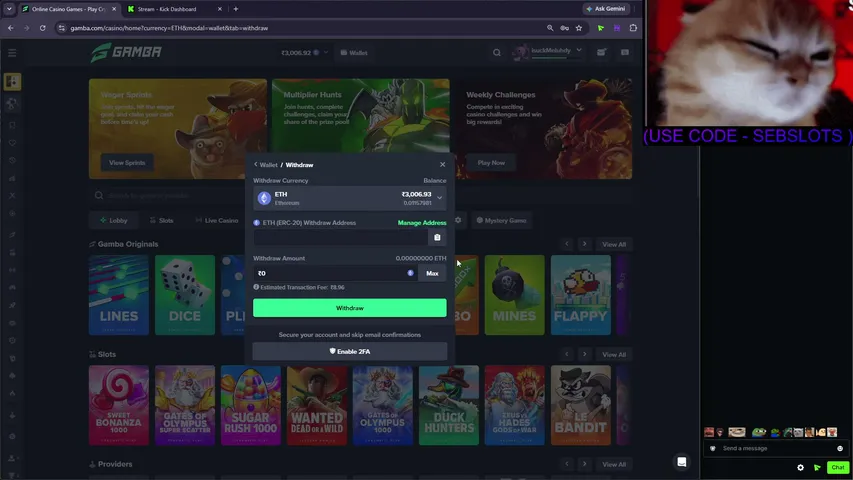
Task: Click the View Sprints button
Action: 127,163
